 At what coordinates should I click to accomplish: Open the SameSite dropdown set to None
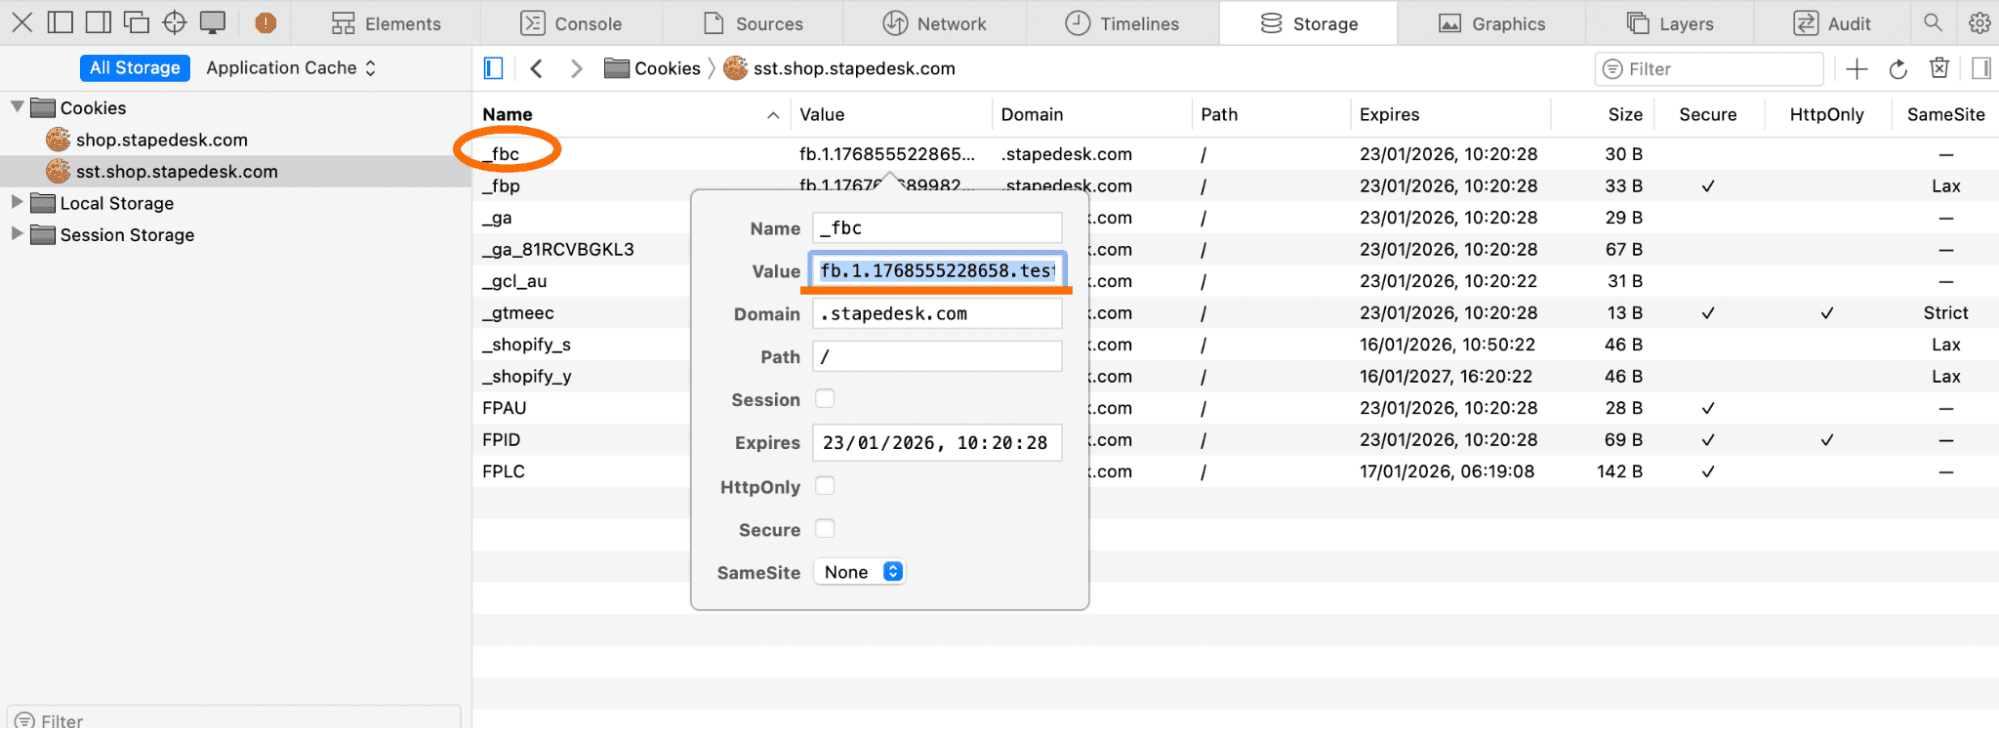[861, 572]
